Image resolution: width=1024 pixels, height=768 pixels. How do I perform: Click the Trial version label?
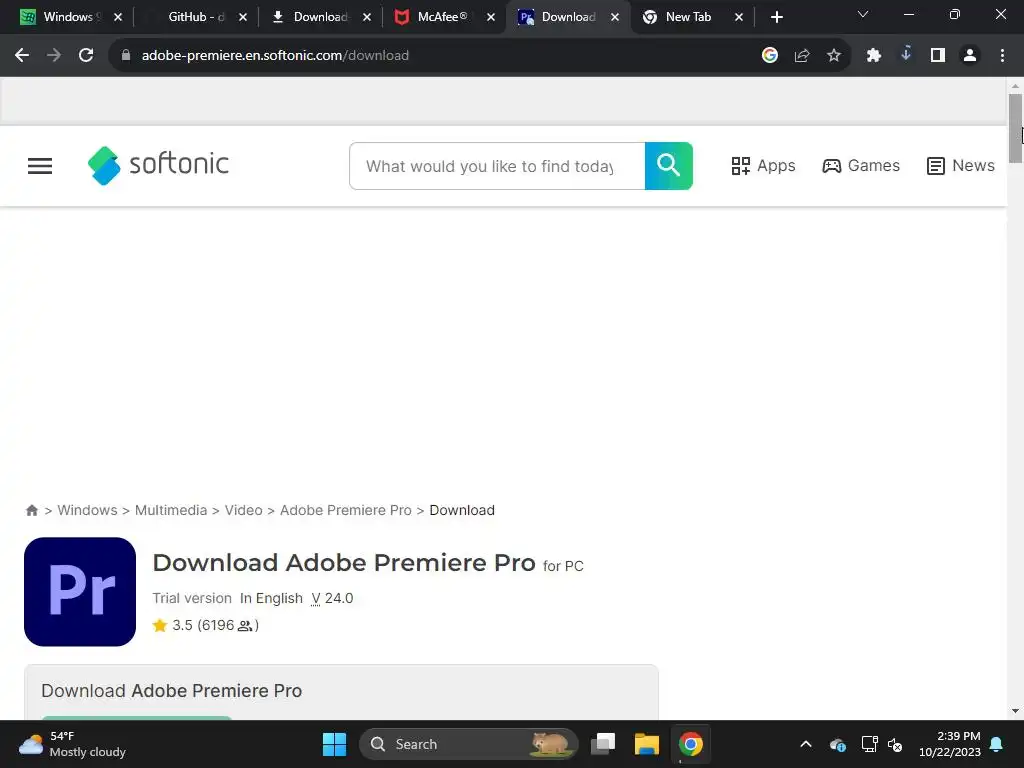[192, 598]
